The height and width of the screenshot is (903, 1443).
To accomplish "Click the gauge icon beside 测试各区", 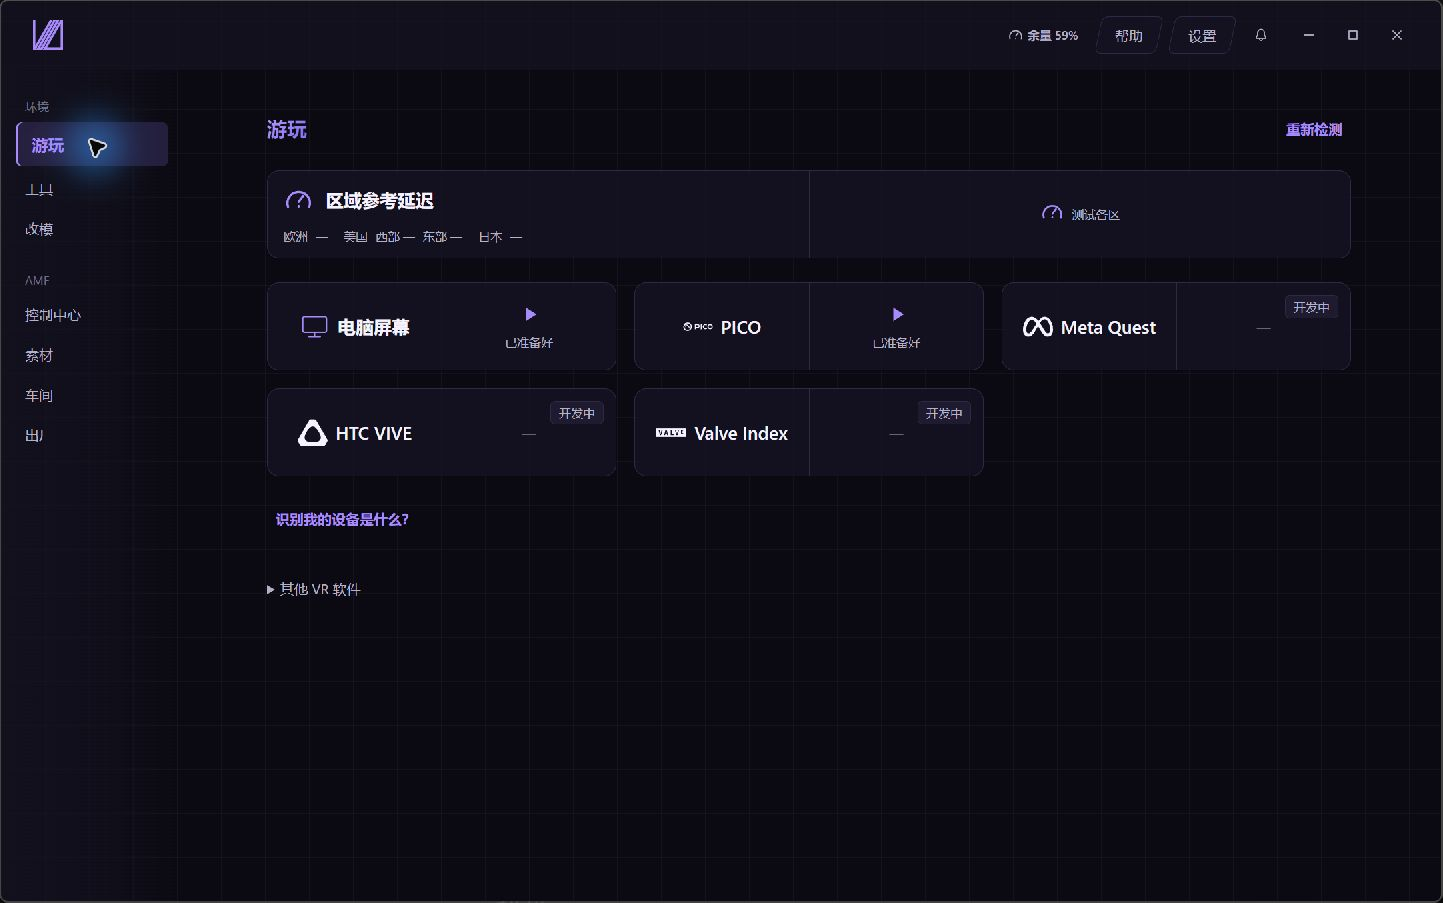I will click(1052, 213).
